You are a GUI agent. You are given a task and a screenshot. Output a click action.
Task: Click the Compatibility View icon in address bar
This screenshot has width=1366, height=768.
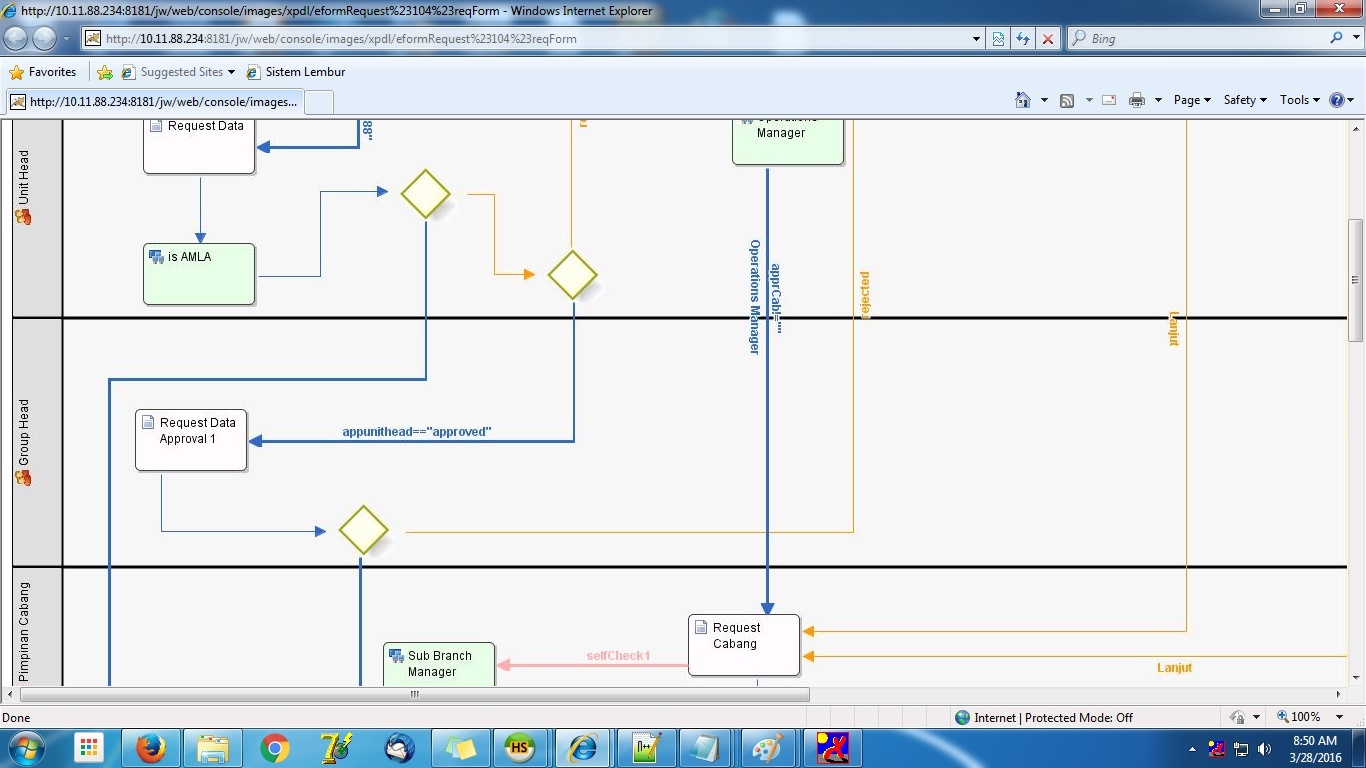point(998,39)
